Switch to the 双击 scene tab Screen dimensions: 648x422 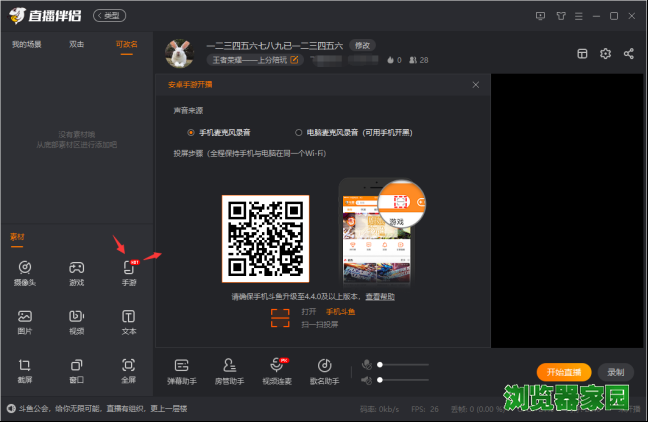click(x=76, y=44)
